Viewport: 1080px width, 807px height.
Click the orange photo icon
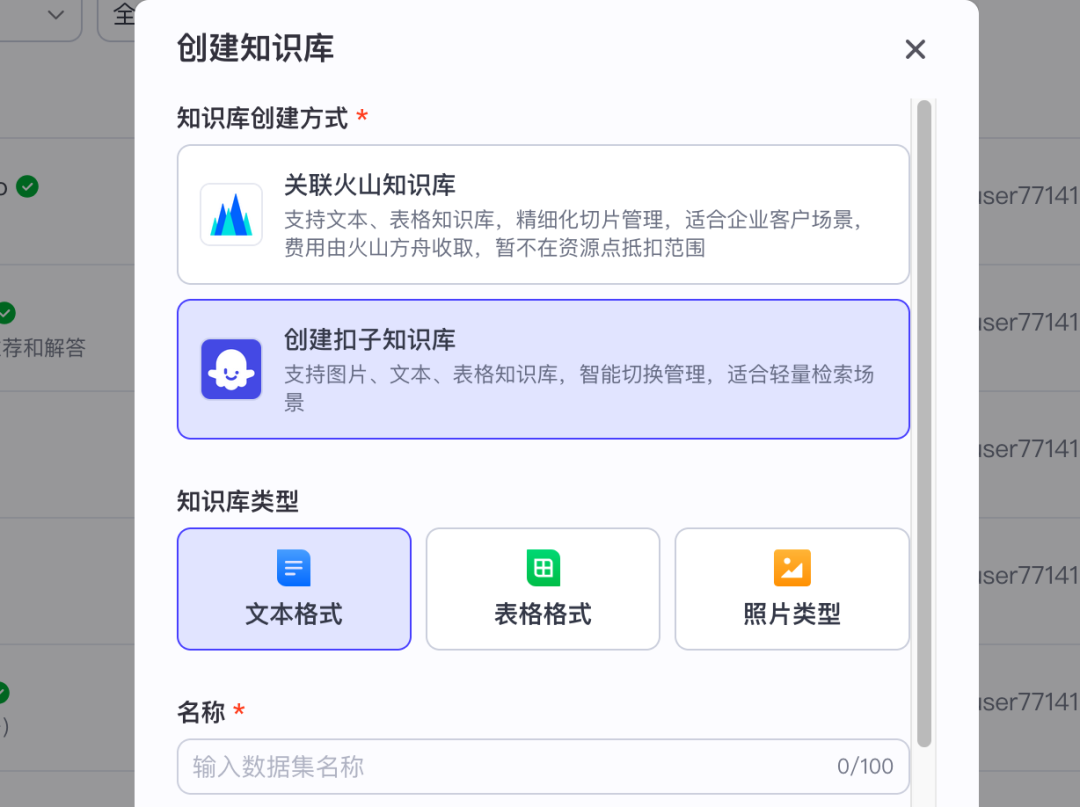pyautogui.click(x=792, y=568)
